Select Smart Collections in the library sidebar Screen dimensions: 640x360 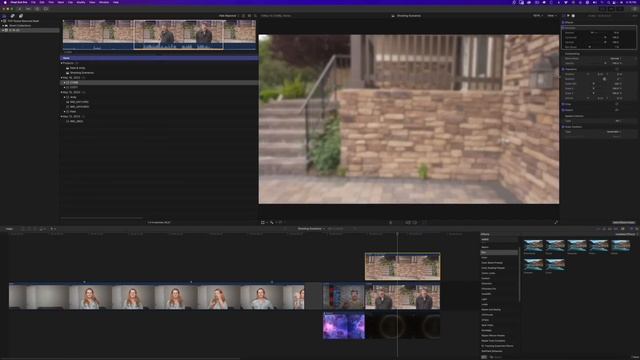(20, 25)
